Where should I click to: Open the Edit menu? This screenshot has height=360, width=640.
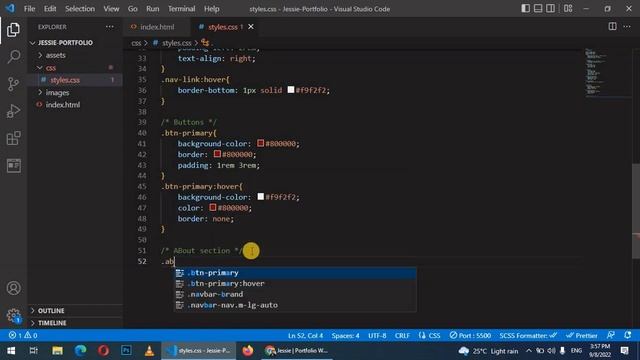(50, 9)
